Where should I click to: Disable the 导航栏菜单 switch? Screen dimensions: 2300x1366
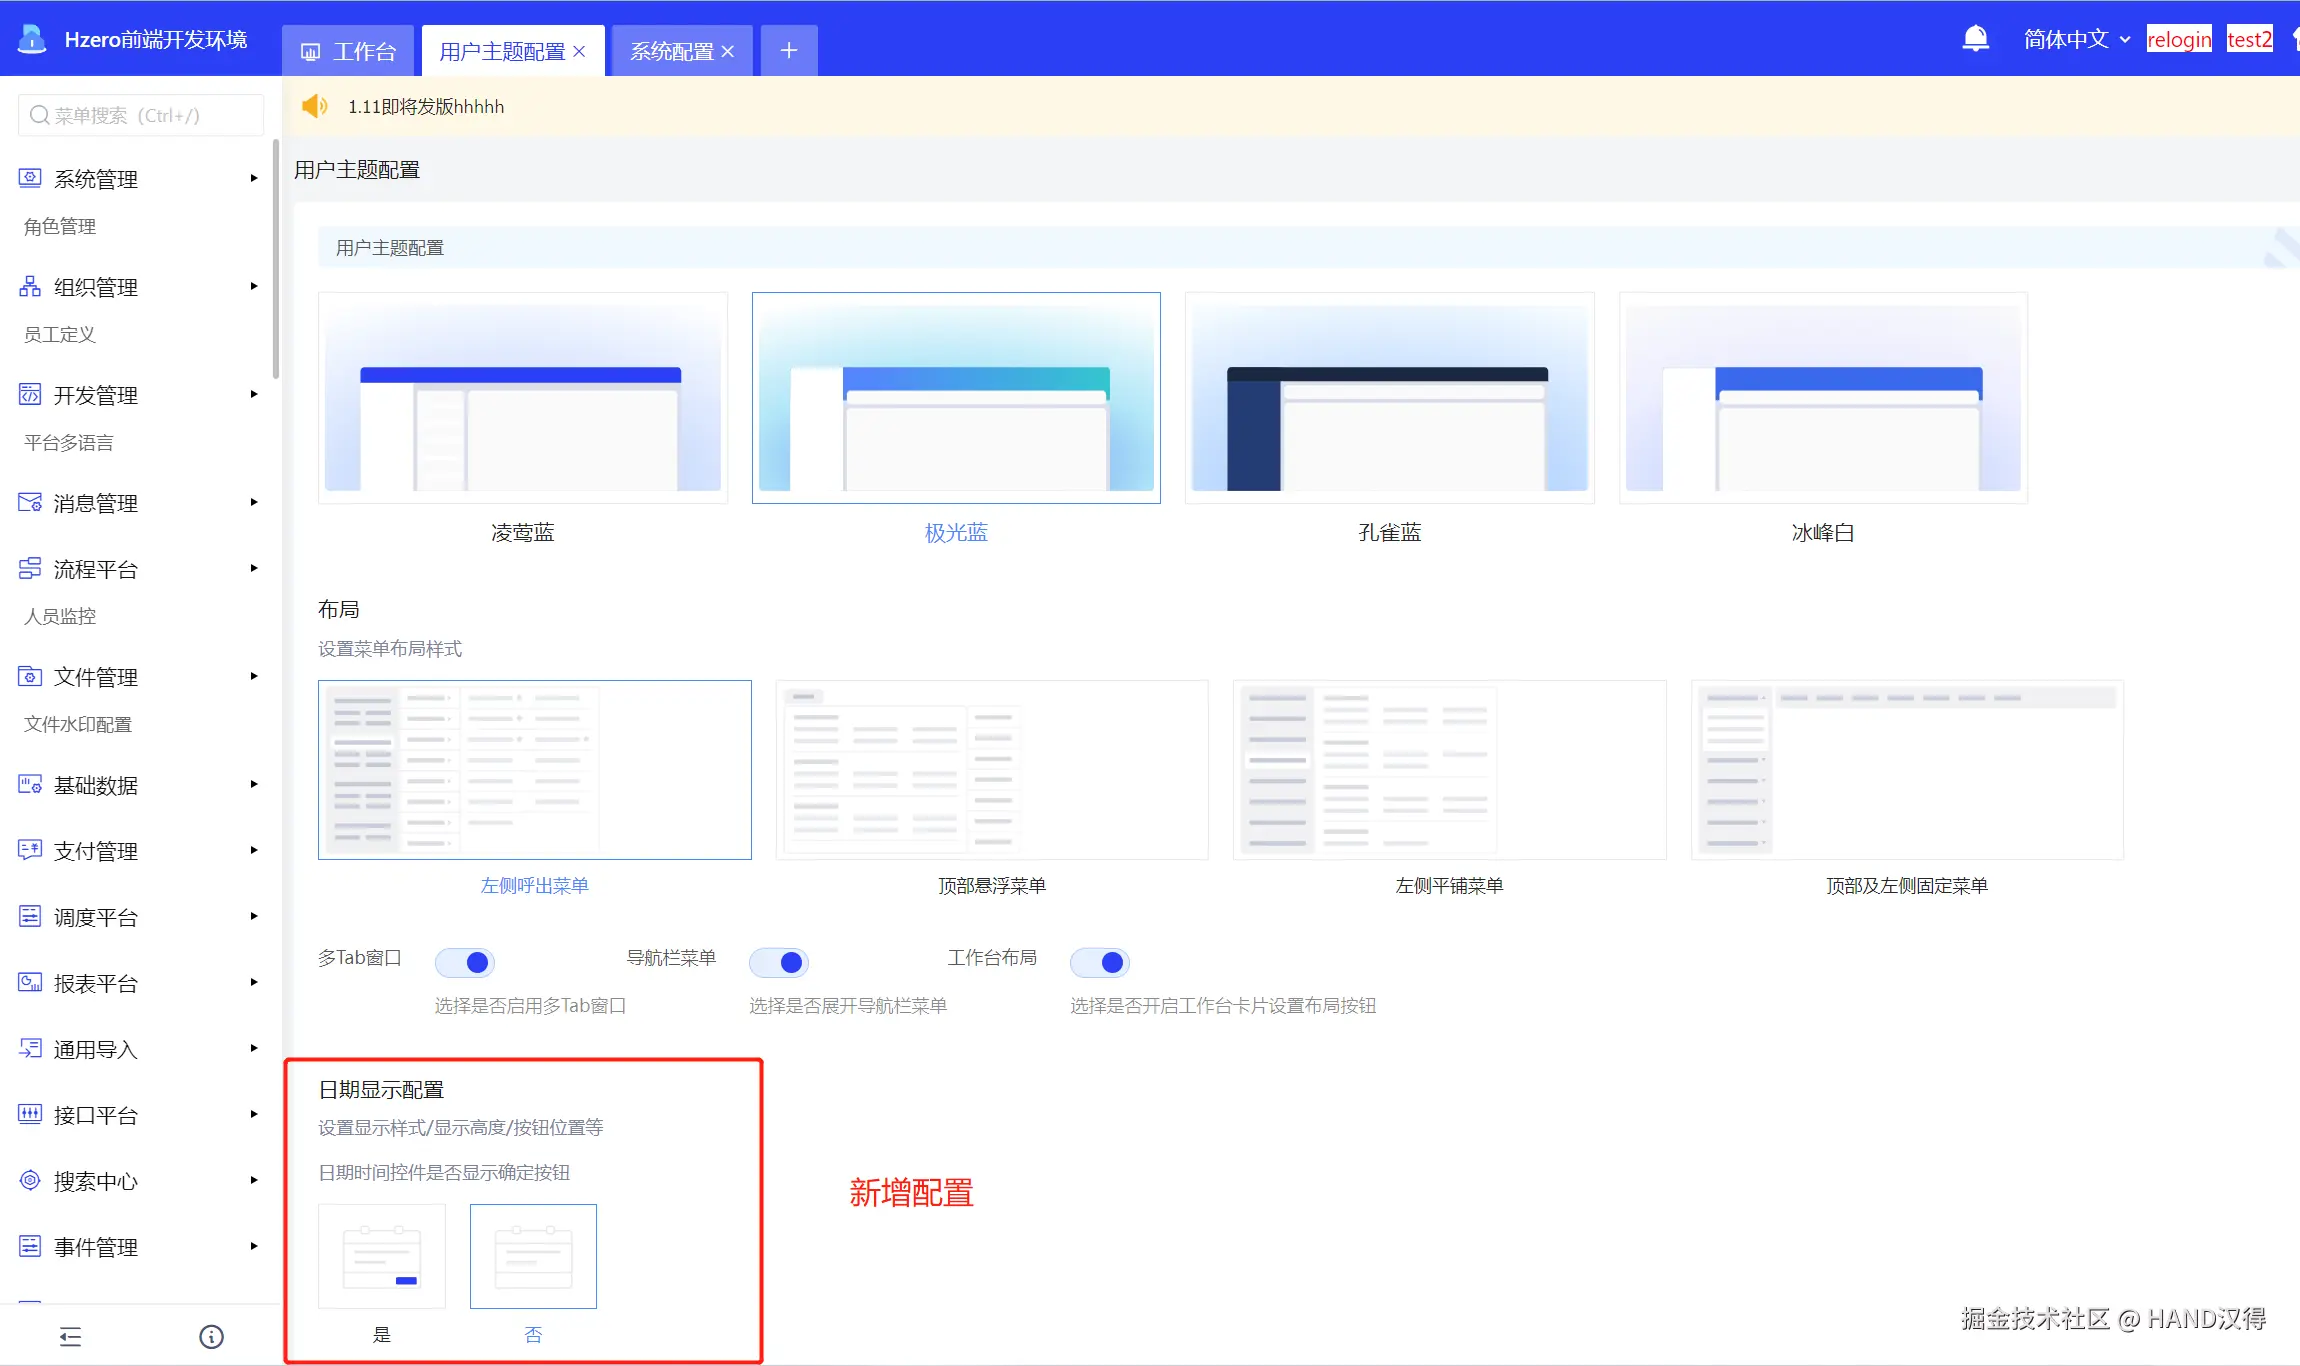(x=779, y=962)
